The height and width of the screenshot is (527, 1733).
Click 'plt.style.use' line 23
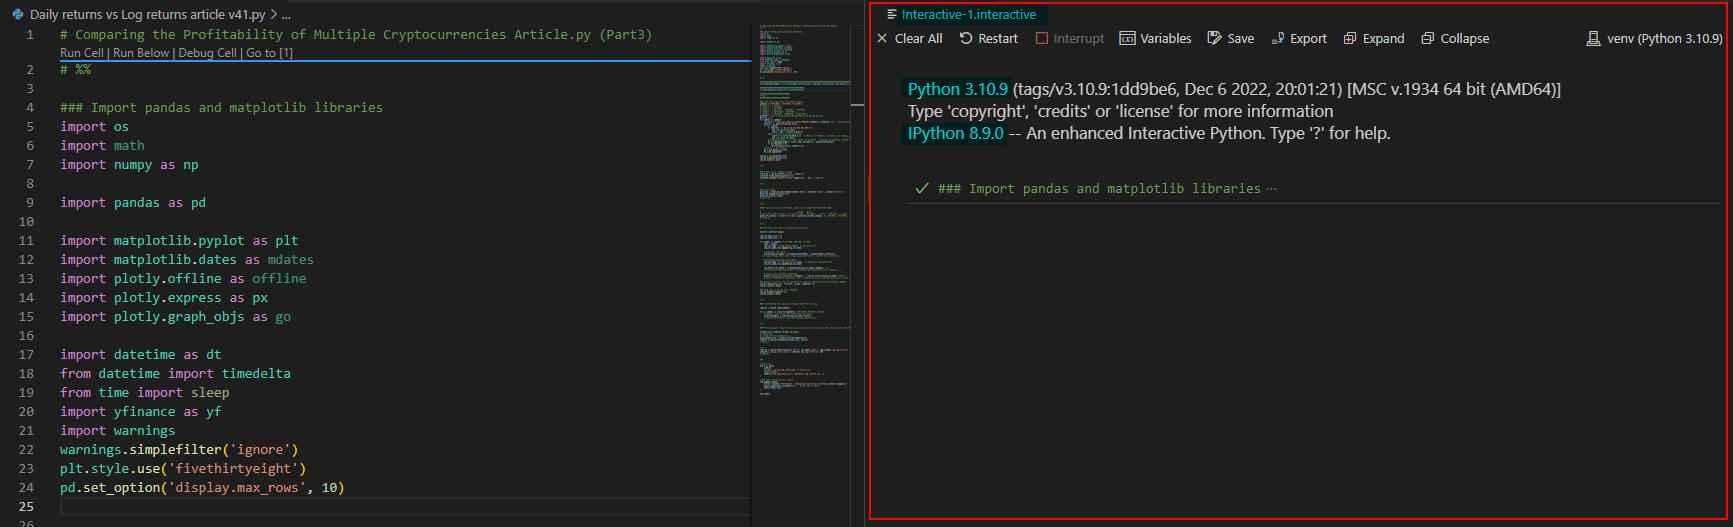pyautogui.click(x=183, y=468)
